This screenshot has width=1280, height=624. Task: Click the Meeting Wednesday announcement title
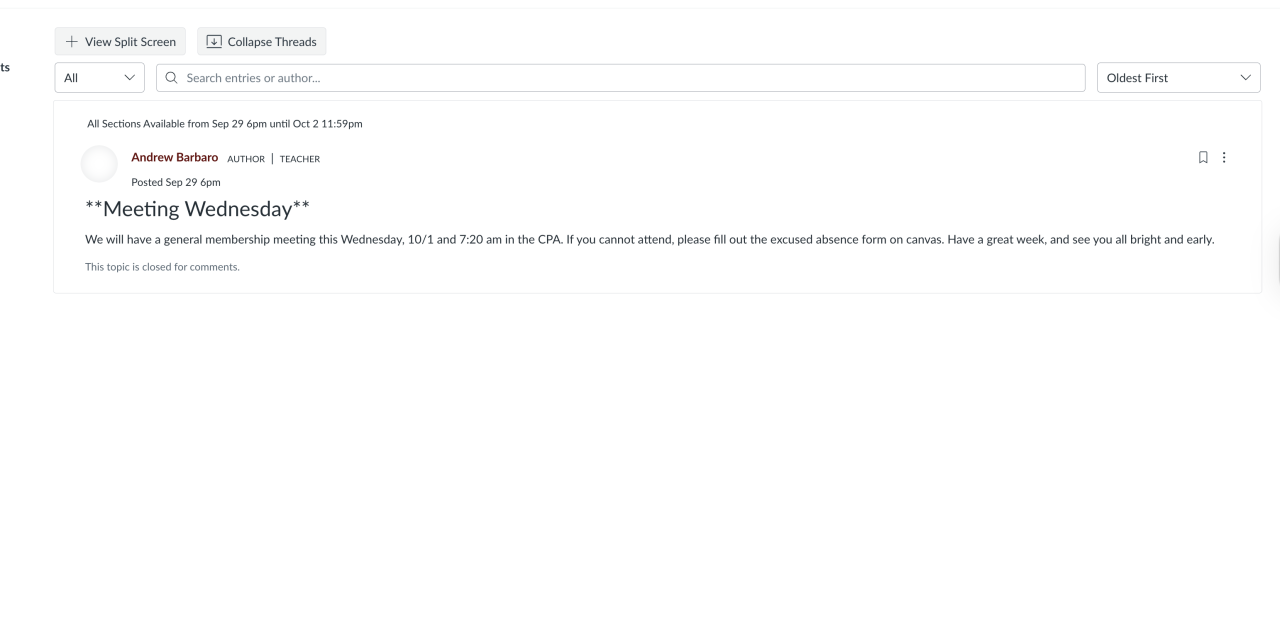click(197, 209)
